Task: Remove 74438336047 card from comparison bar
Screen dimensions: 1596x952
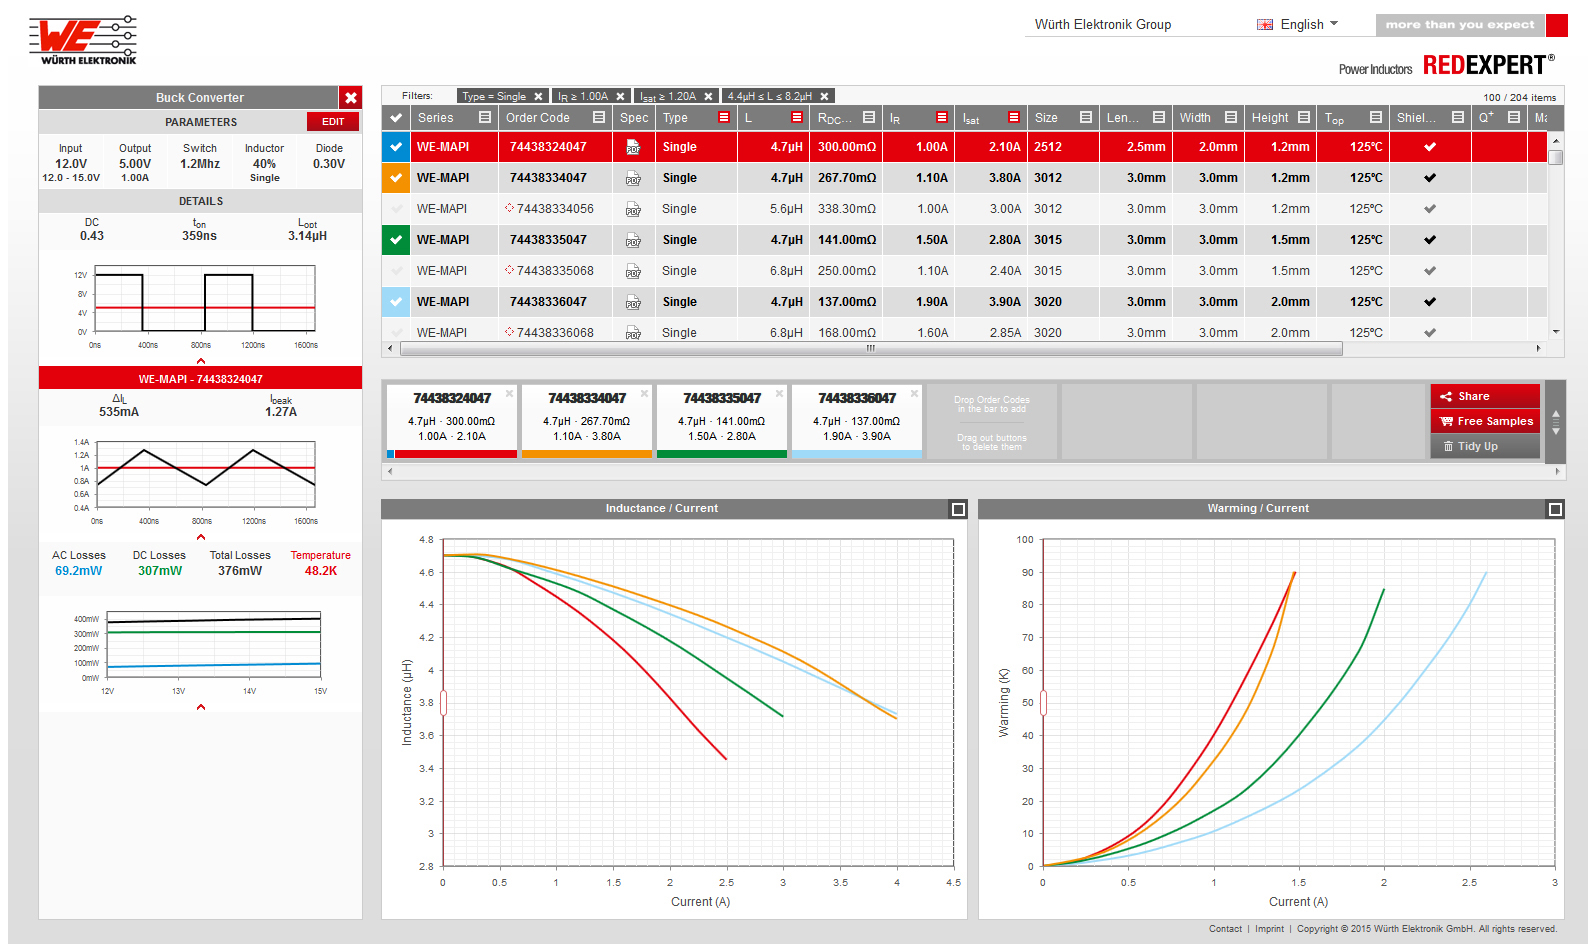Action: point(914,394)
